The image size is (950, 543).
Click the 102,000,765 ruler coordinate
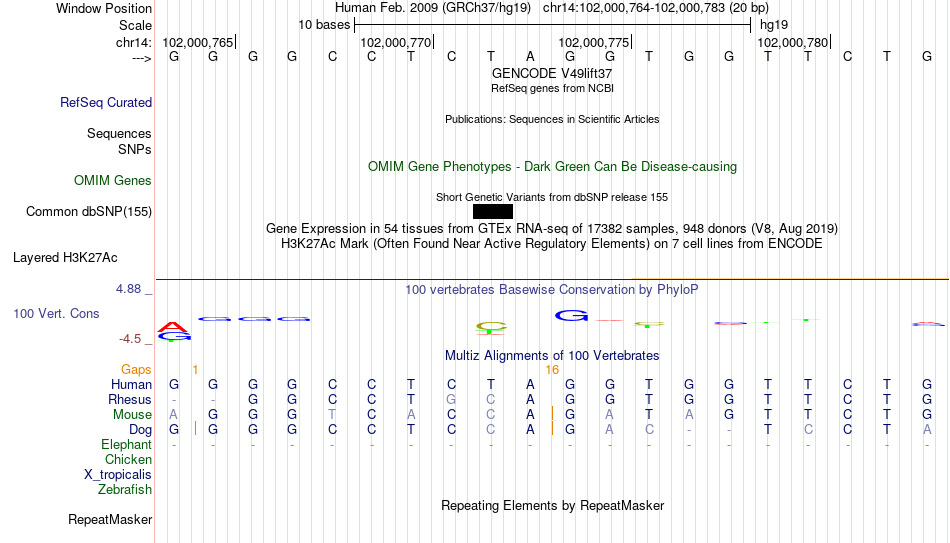(x=198, y=42)
